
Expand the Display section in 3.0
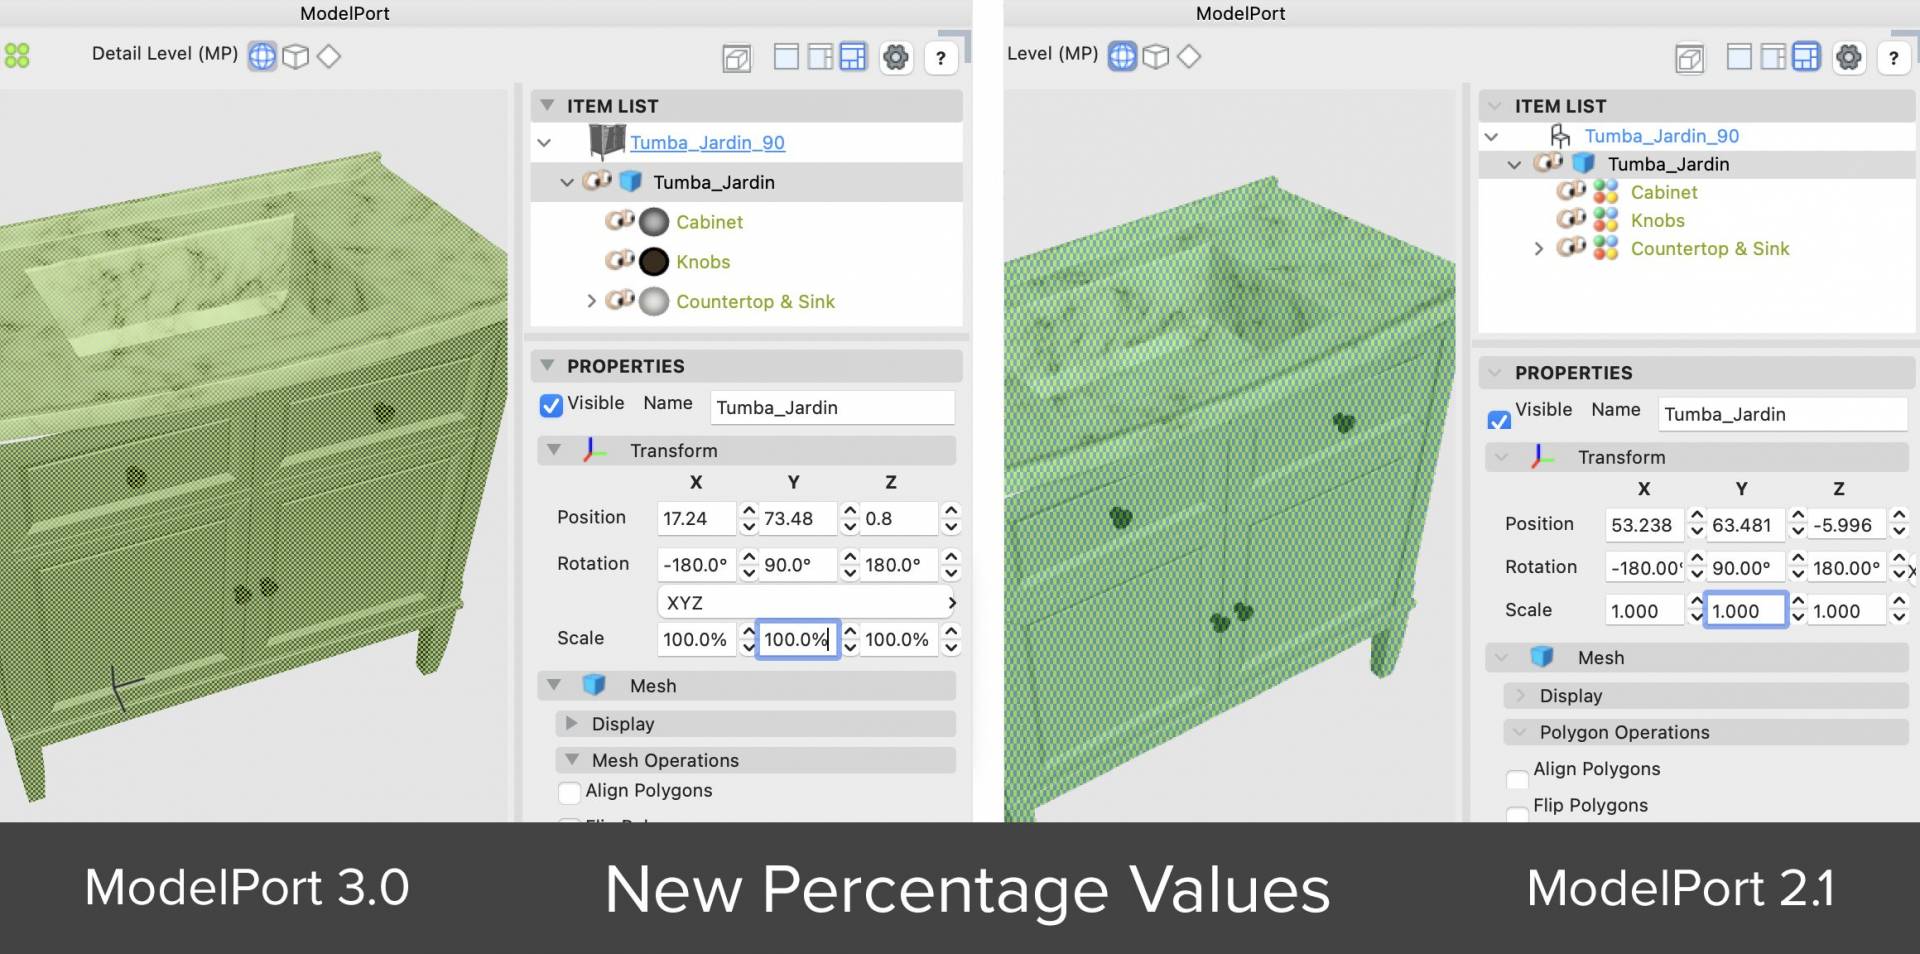(571, 723)
